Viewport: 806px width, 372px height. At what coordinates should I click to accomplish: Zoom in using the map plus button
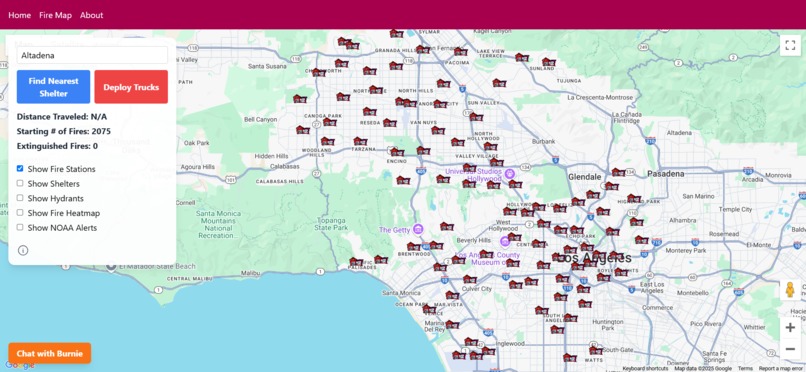(790, 328)
